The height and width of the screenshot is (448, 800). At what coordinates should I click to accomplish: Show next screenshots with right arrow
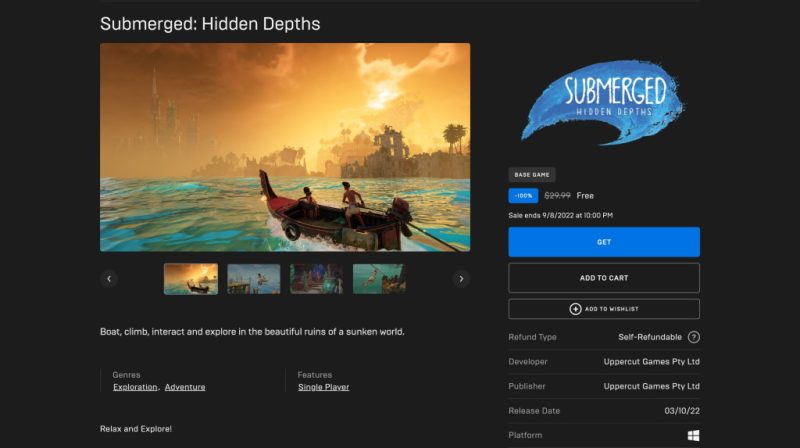coord(461,279)
